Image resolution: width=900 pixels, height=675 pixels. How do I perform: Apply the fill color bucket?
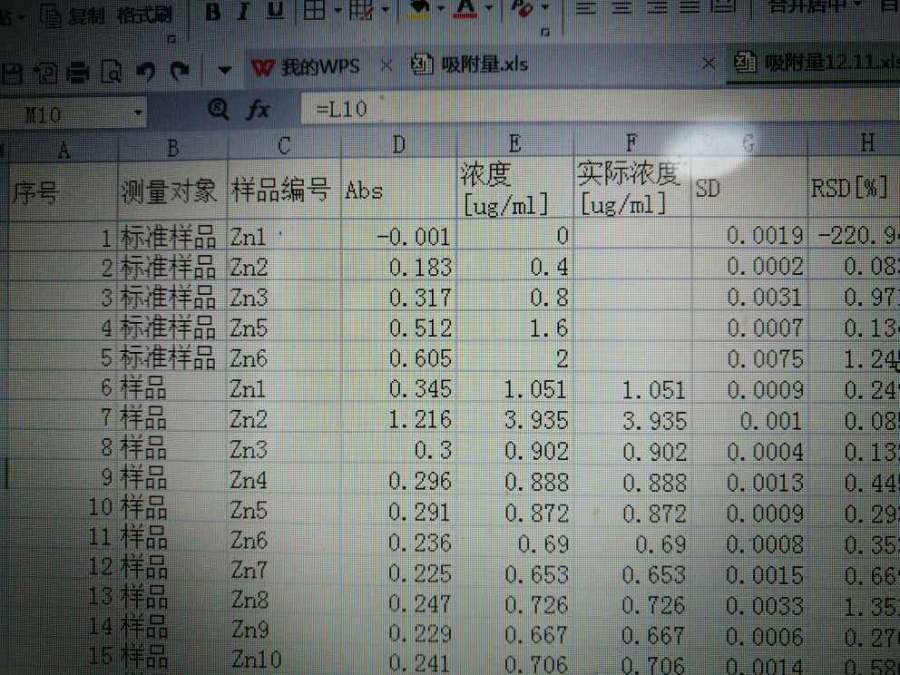click(419, 9)
